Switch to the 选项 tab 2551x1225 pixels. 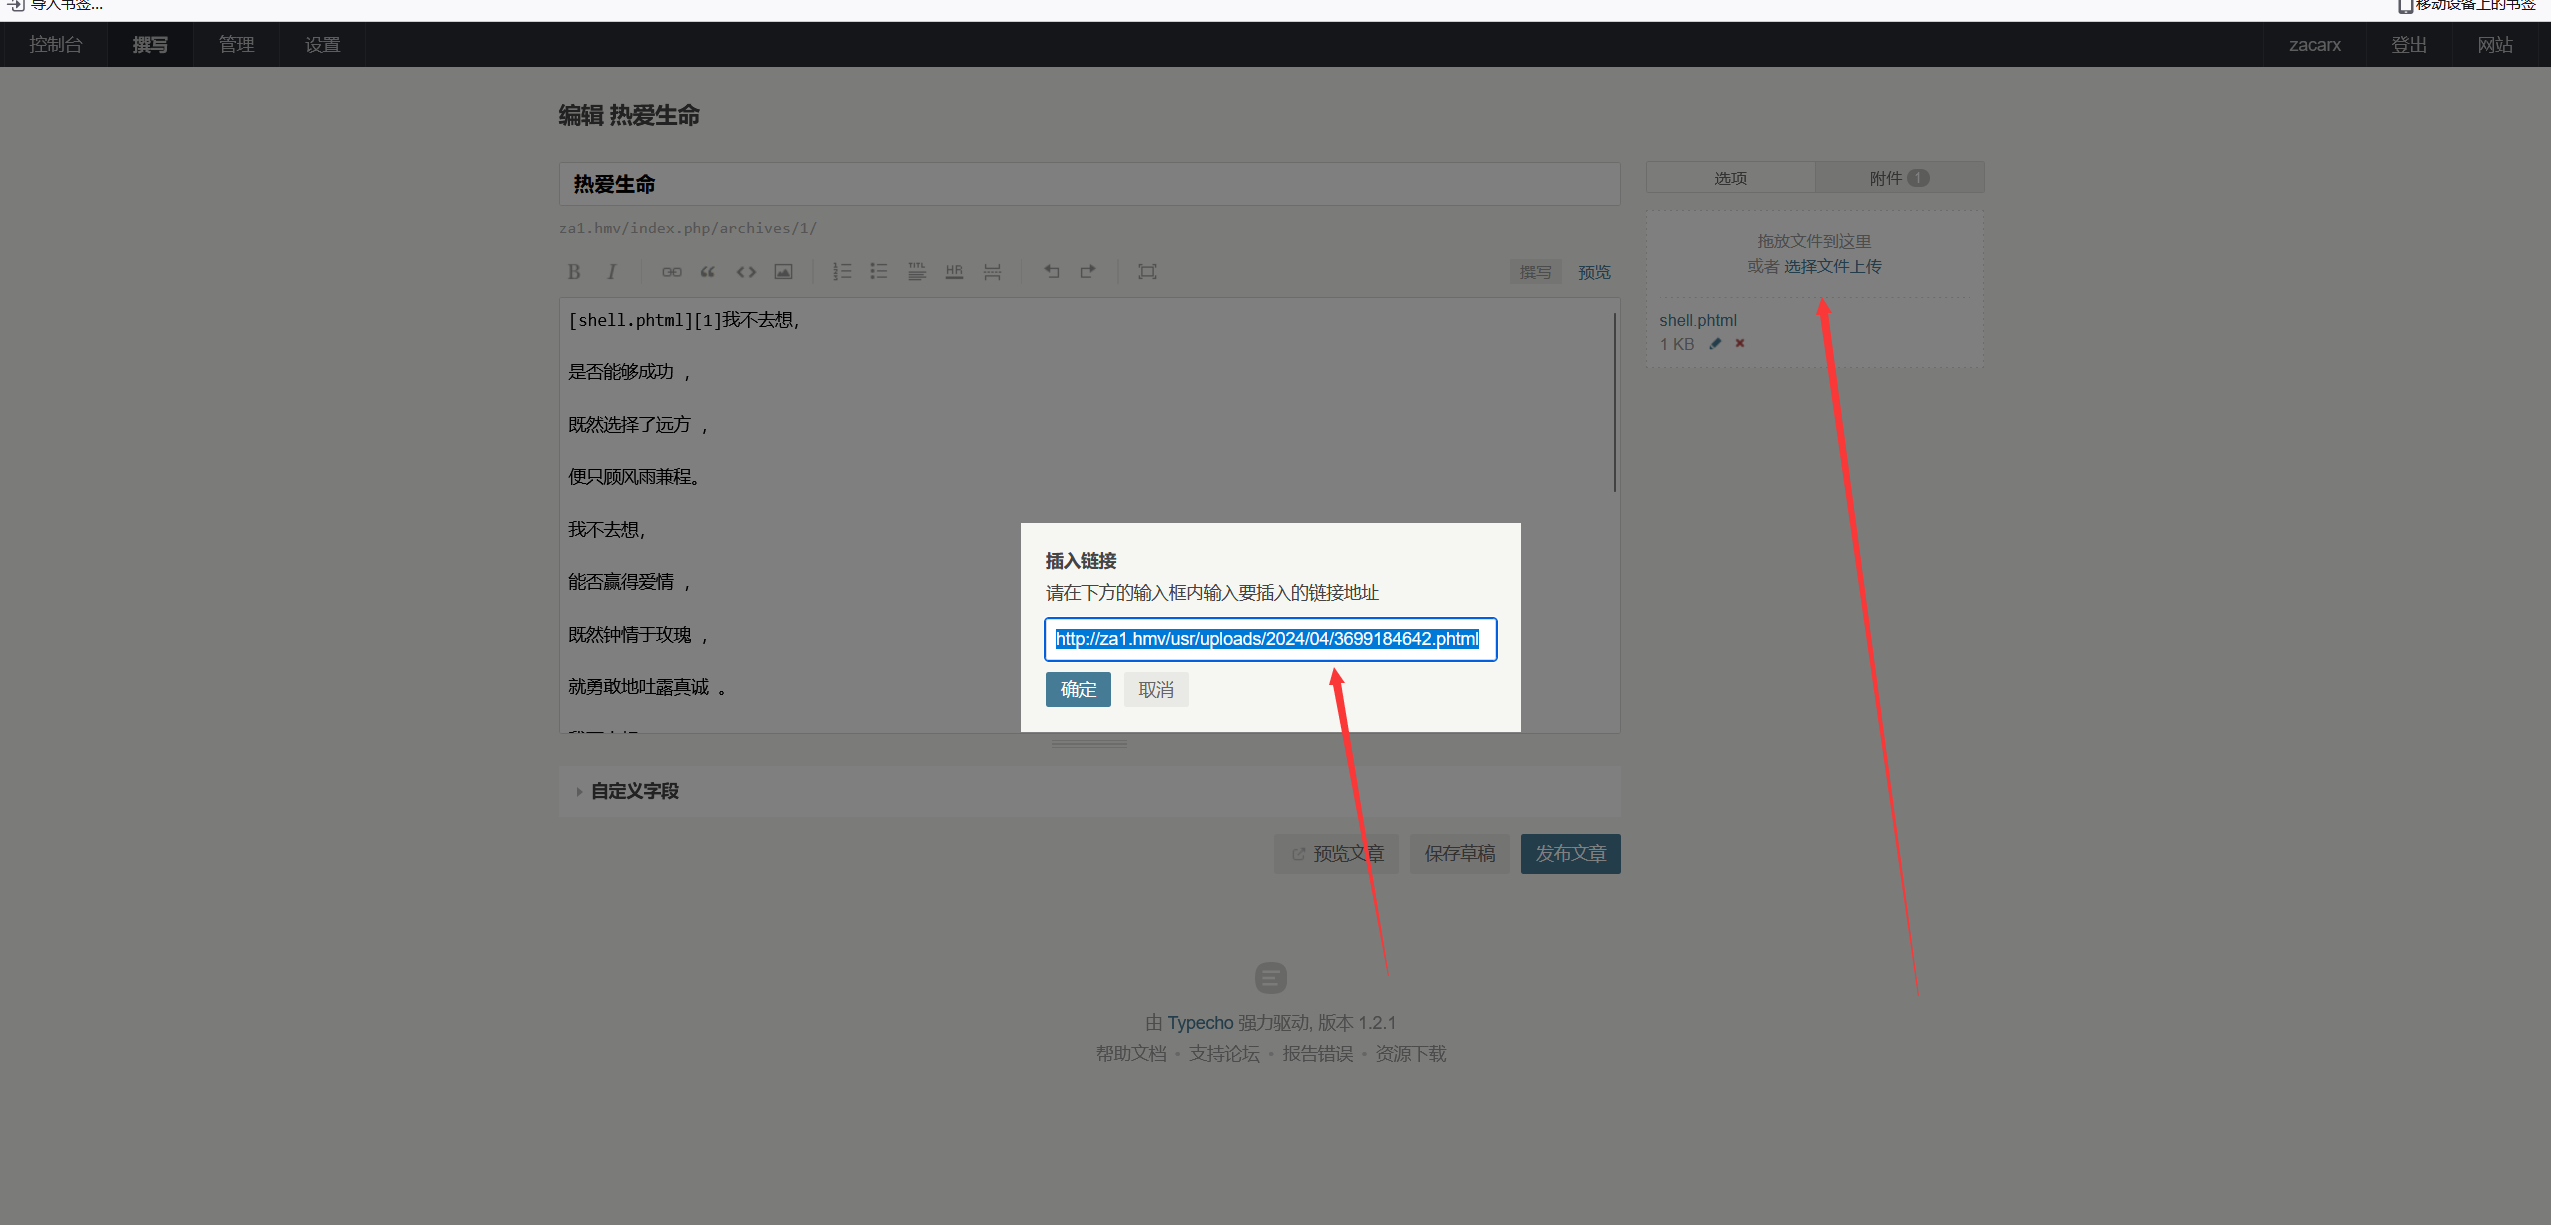[x=1730, y=178]
